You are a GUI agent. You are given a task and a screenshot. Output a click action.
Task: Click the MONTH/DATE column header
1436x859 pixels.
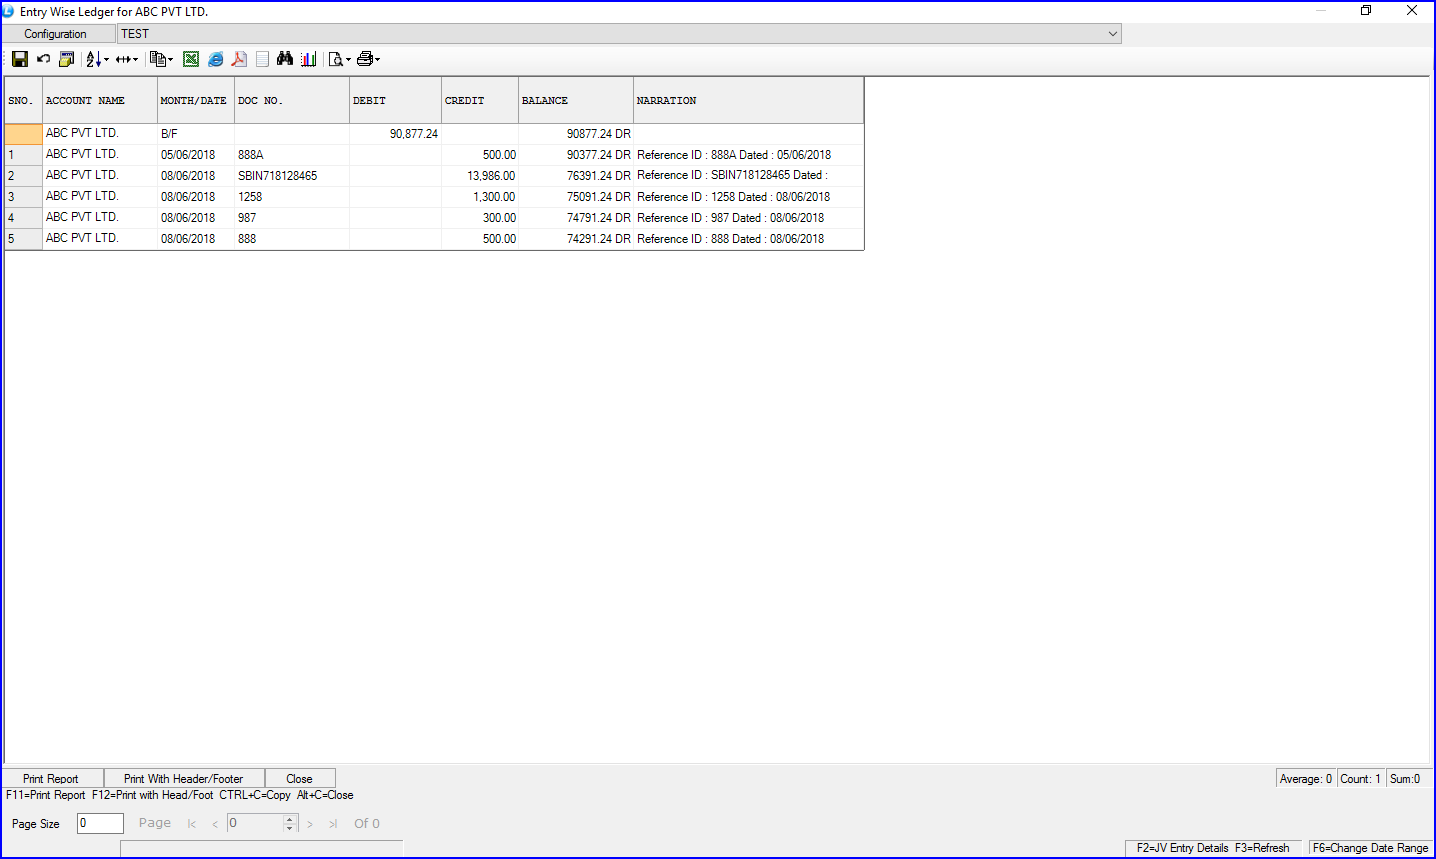[196, 100]
